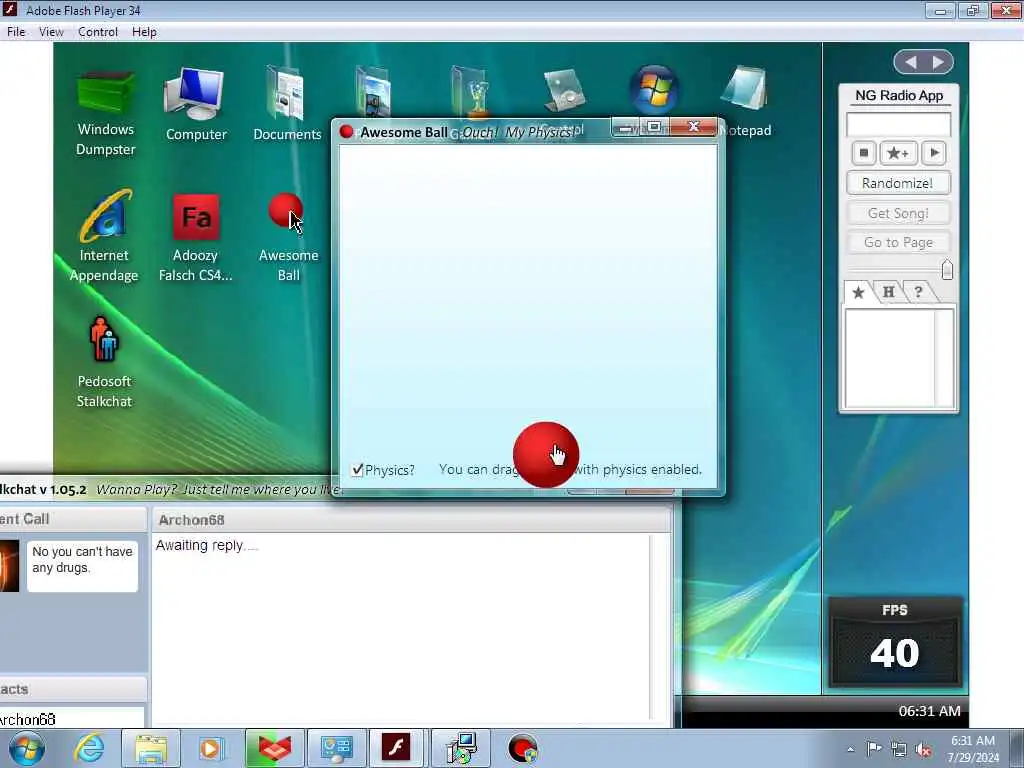Viewport: 1024px width, 768px height.
Task: Click the FPS counter widget
Action: (x=895, y=641)
